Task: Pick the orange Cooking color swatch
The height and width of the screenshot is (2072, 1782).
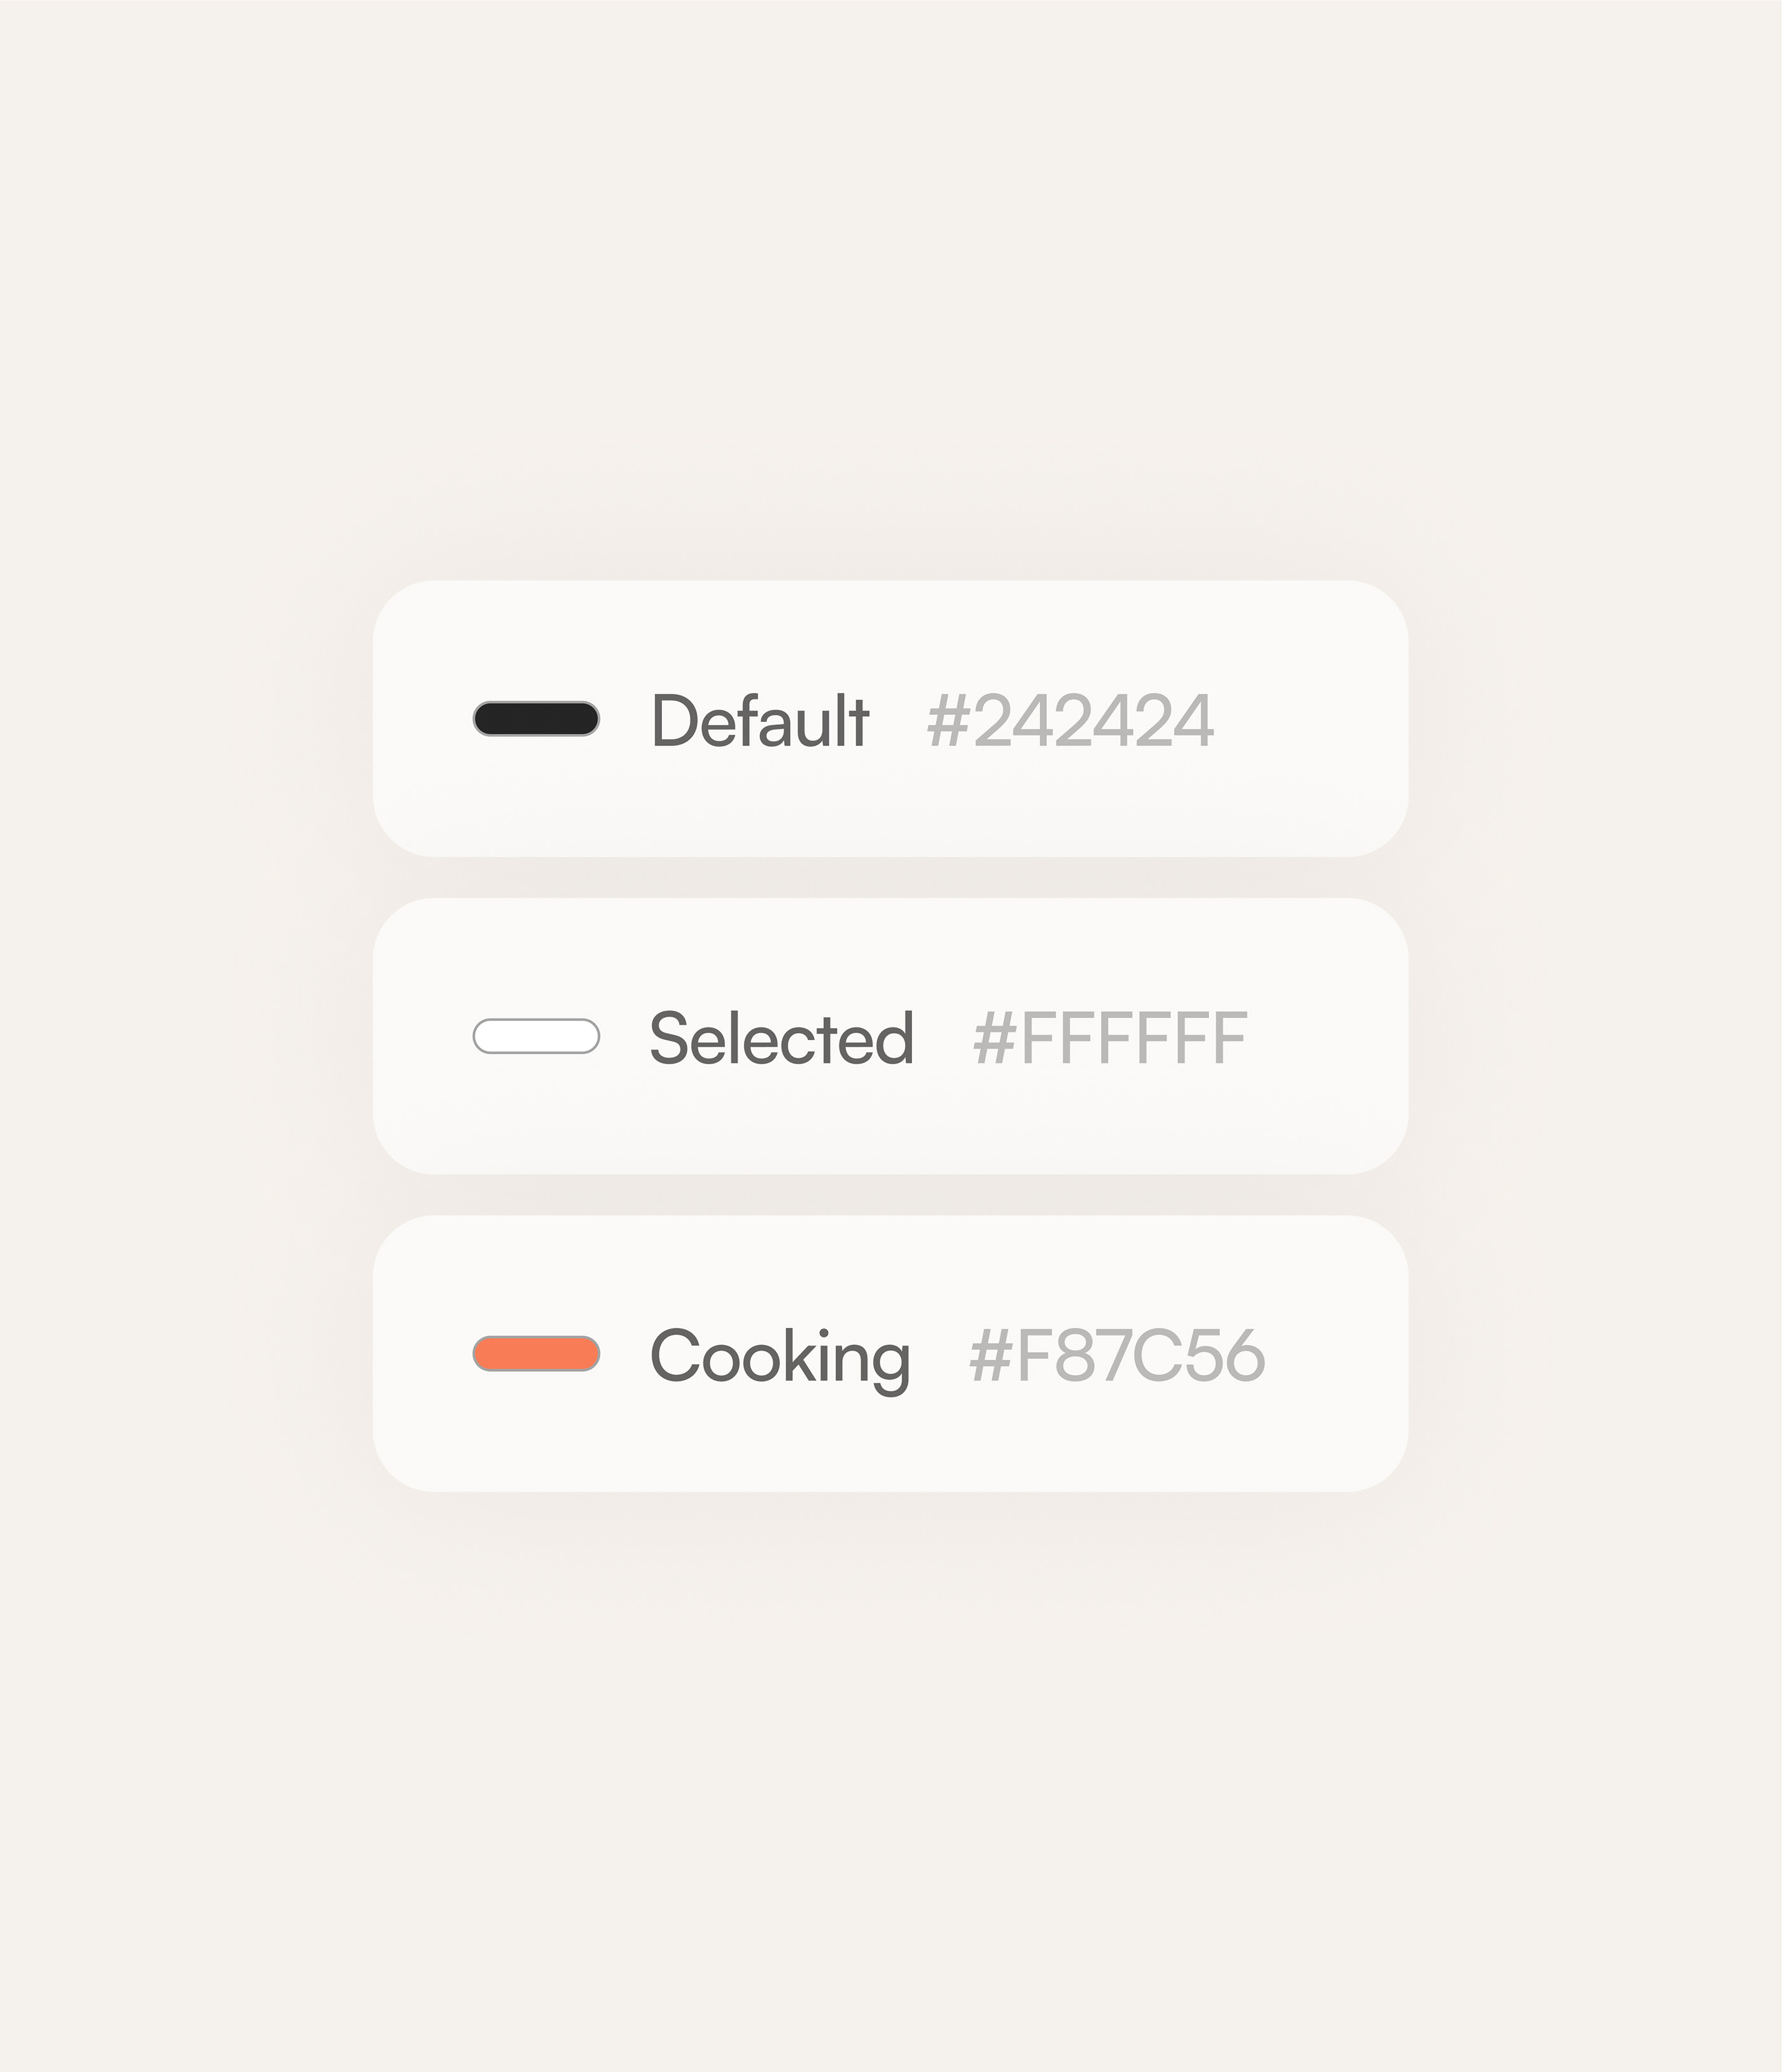Action: 536,1354
